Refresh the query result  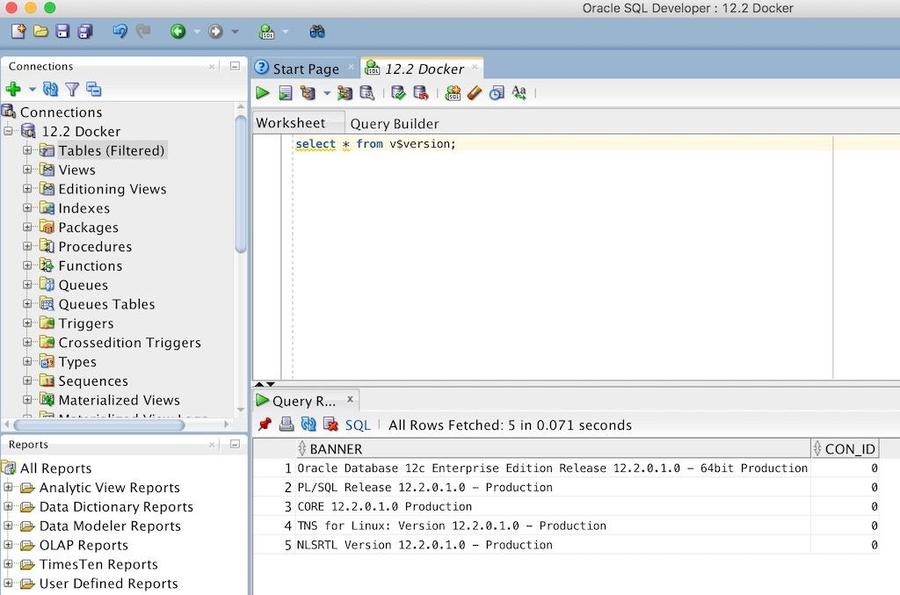click(x=308, y=425)
